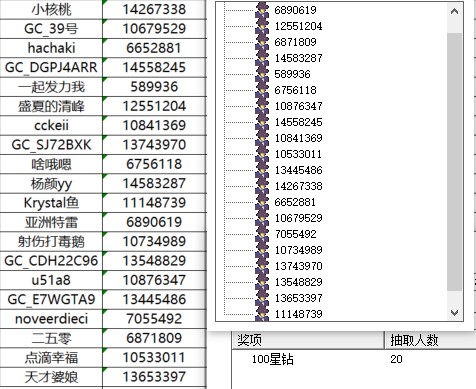Screen dimensions: 476x389
Task: Click the 20 draw count value
Action: pyautogui.click(x=396, y=359)
